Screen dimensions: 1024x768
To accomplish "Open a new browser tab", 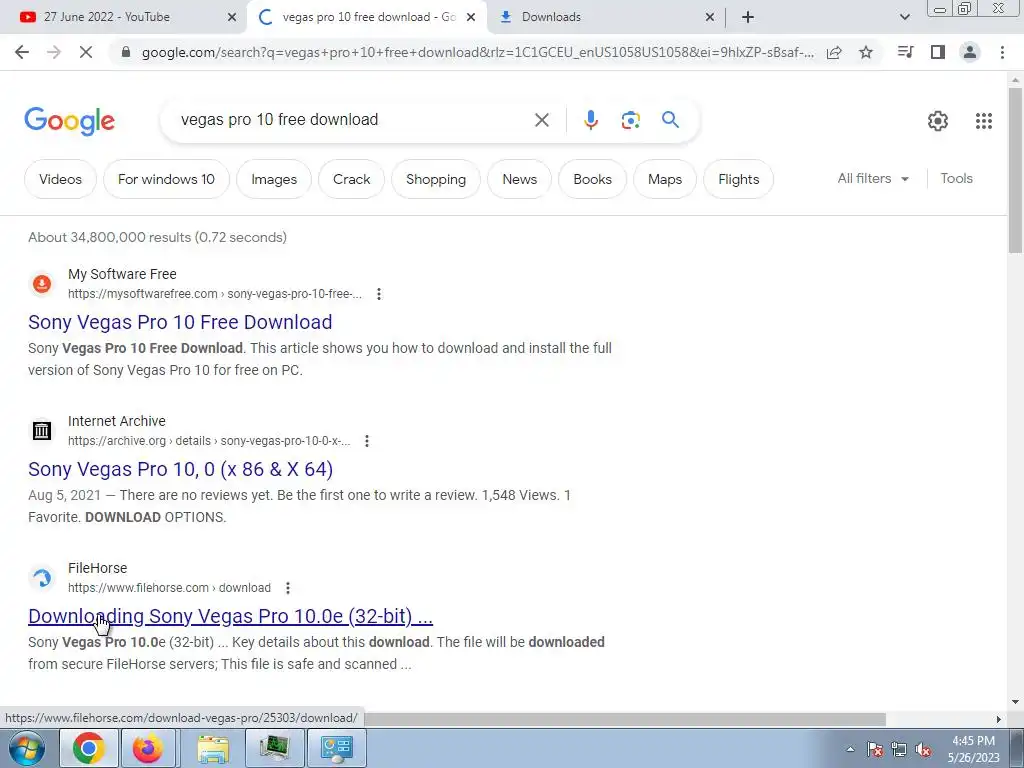I will (x=748, y=17).
